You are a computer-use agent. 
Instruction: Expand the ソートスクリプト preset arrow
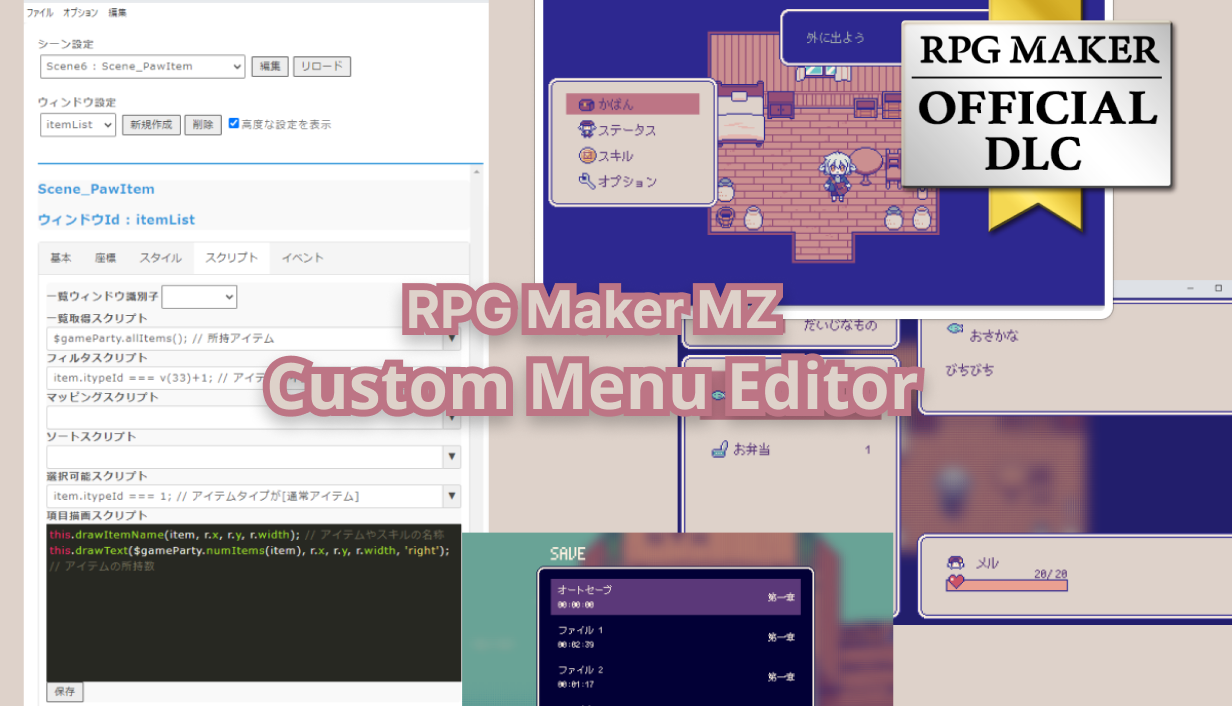tap(452, 457)
